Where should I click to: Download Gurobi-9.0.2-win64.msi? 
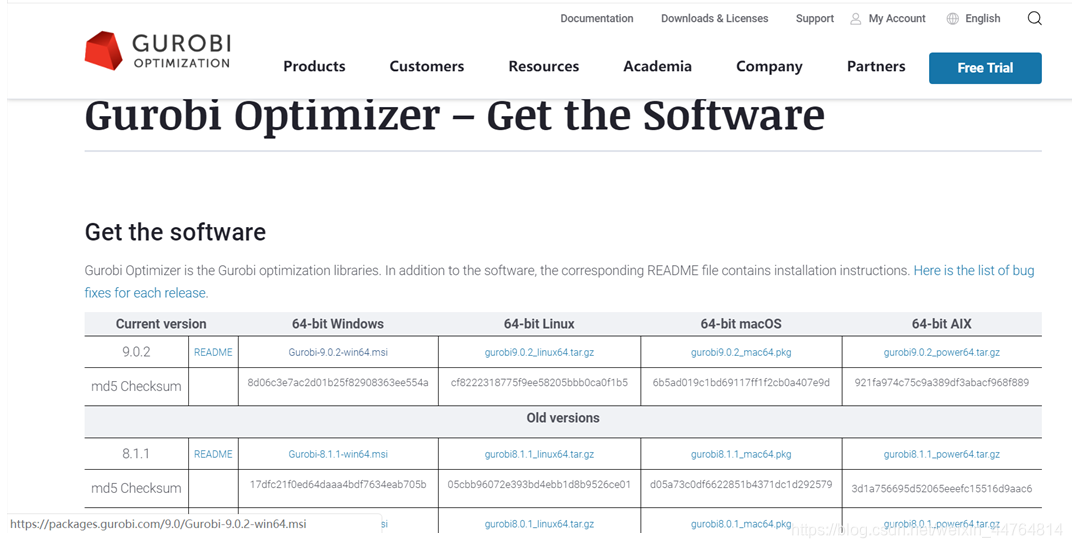338,353
